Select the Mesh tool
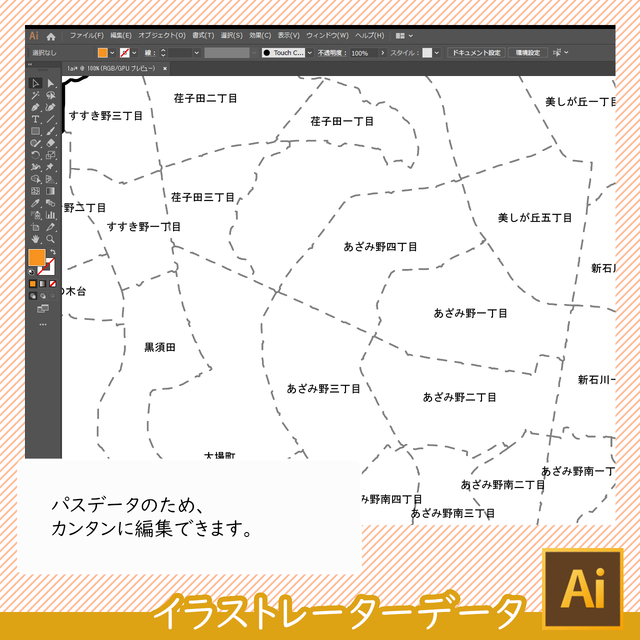This screenshot has height=640, width=640. pyautogui.click(x=36, y=191)
